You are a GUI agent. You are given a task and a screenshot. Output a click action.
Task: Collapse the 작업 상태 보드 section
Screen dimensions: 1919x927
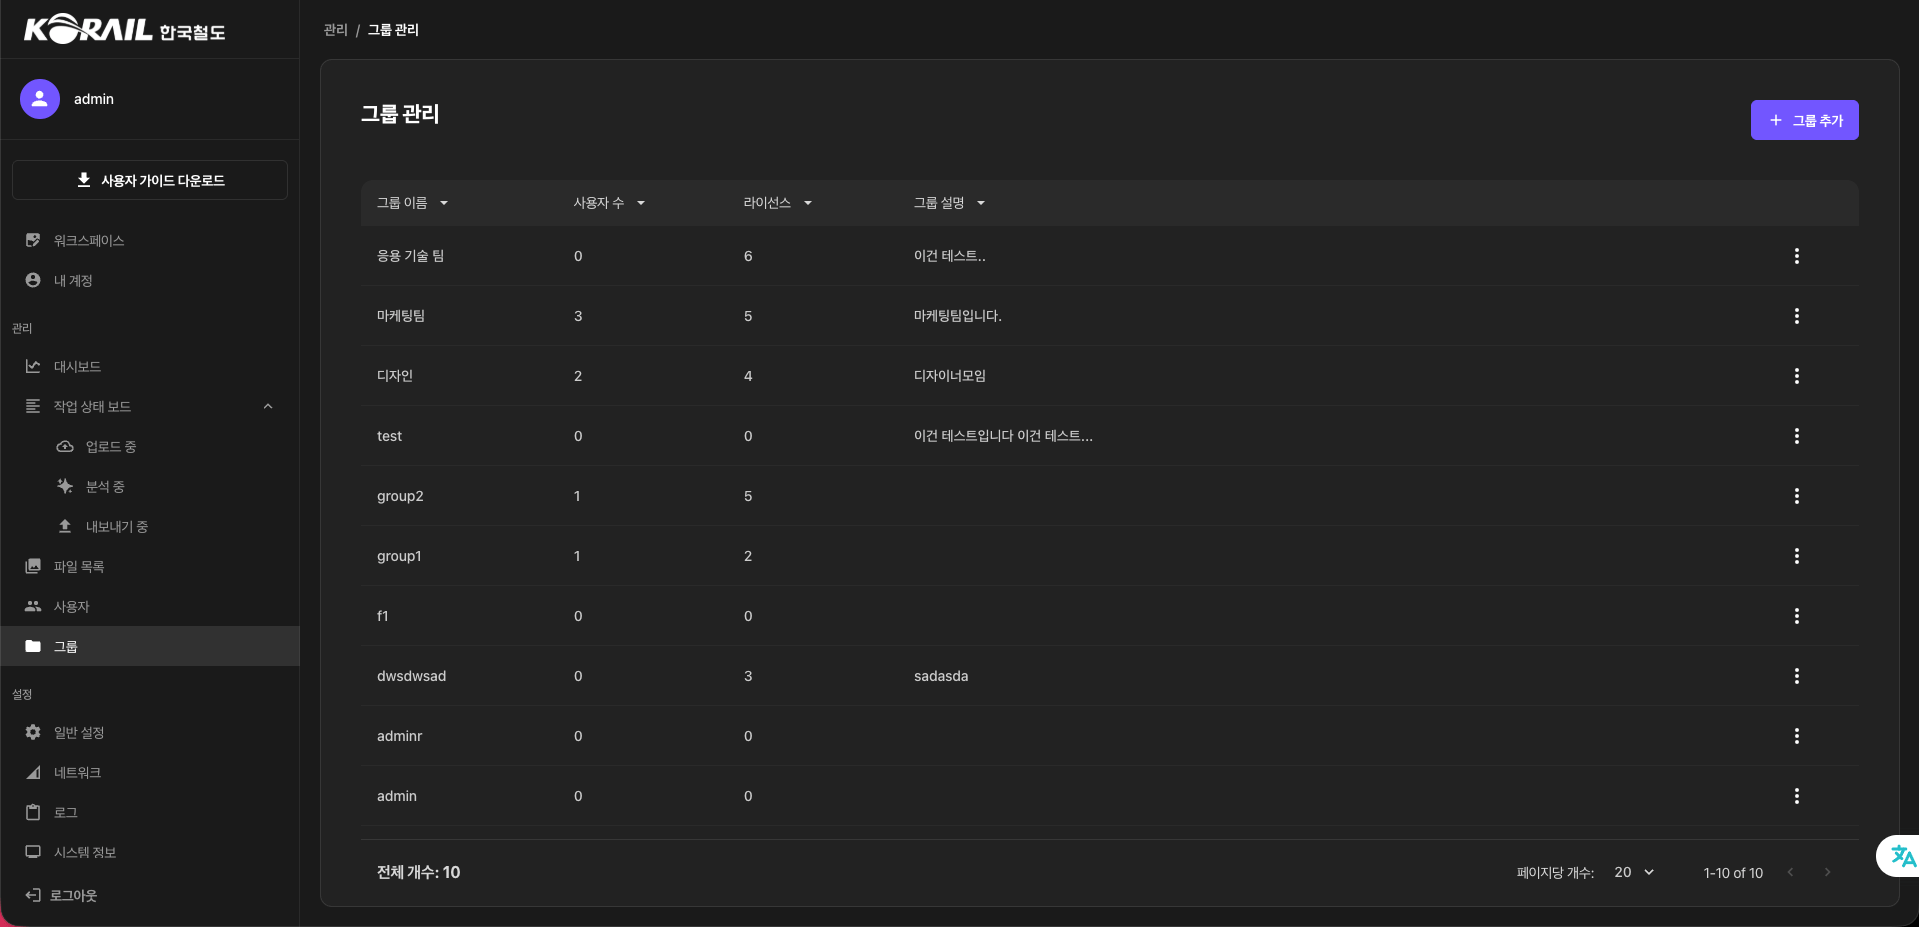tap(268, 407)
